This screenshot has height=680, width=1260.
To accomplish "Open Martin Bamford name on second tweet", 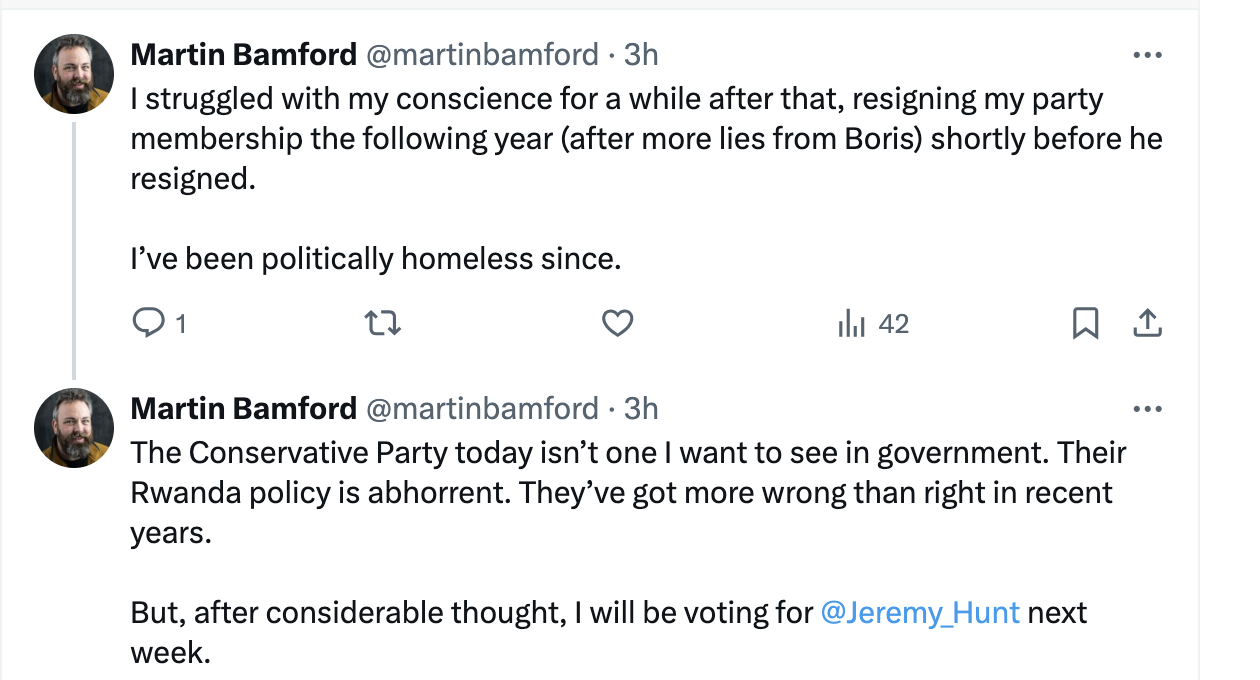I will (243, 408).
